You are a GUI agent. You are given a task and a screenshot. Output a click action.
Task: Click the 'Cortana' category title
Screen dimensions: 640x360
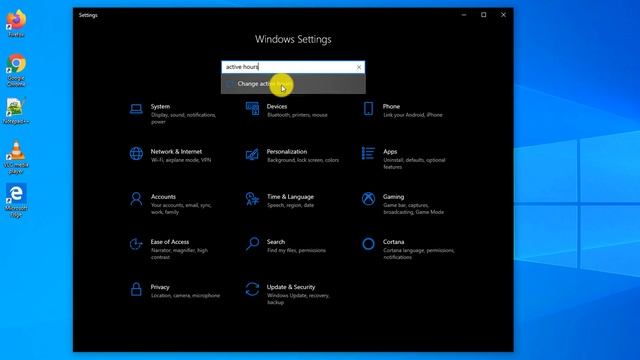(393, 242)
